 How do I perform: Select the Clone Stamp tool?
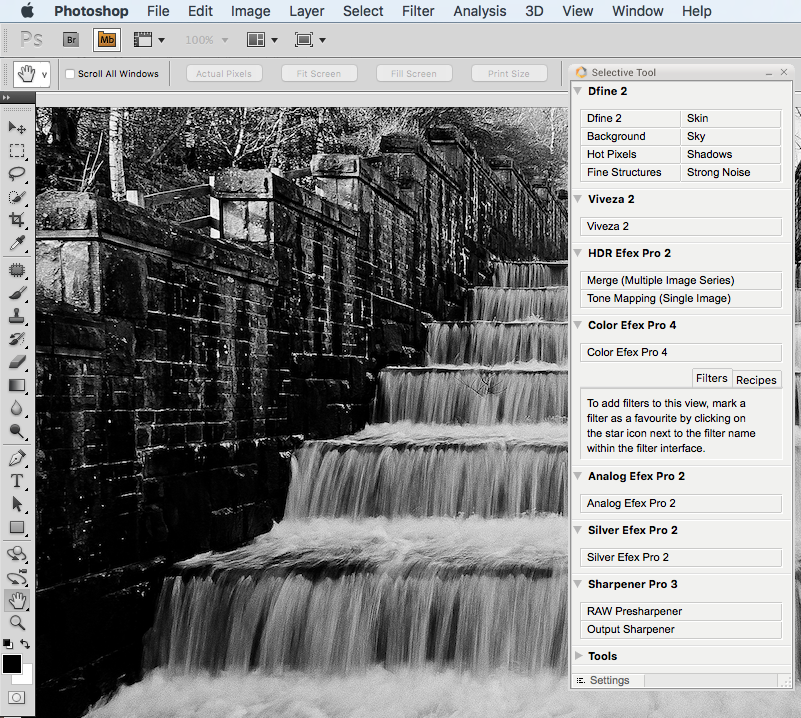point(17,317)
